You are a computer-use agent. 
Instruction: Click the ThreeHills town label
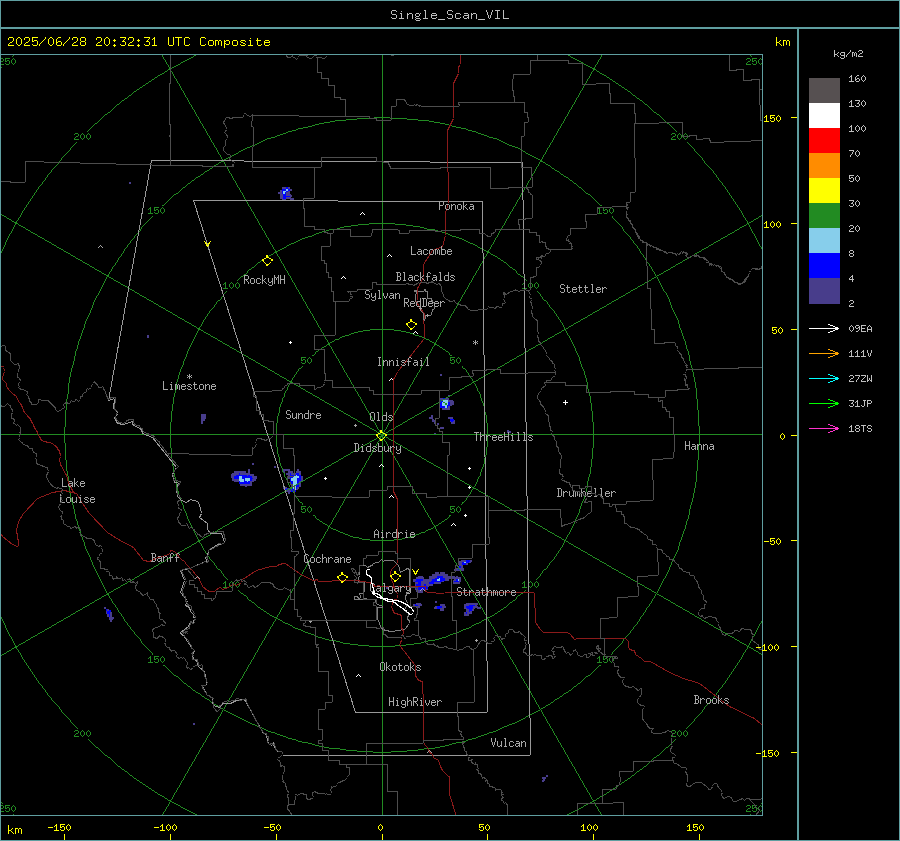pos(503,437)
